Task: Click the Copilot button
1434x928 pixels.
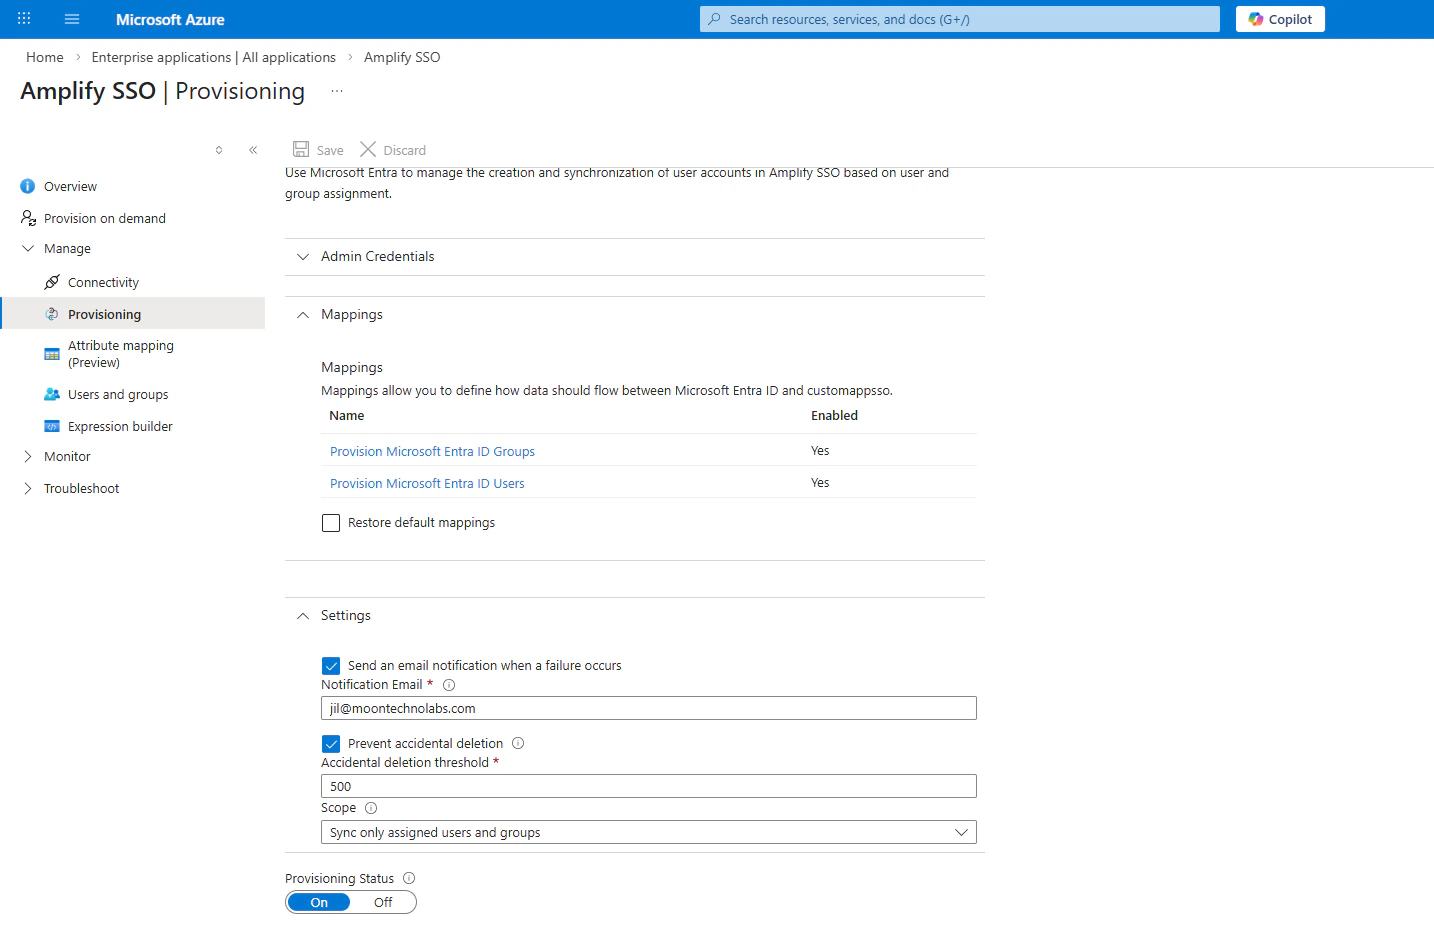Action: tap(1280, 19)
